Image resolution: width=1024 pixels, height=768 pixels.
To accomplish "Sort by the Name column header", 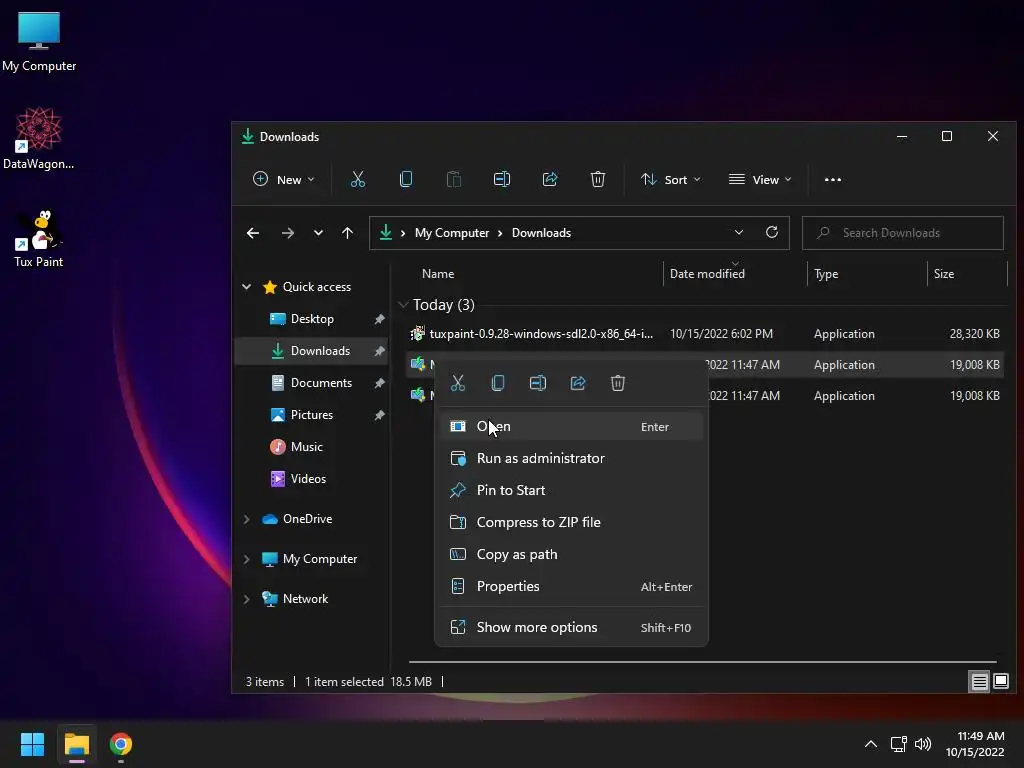I will point(438,274).
